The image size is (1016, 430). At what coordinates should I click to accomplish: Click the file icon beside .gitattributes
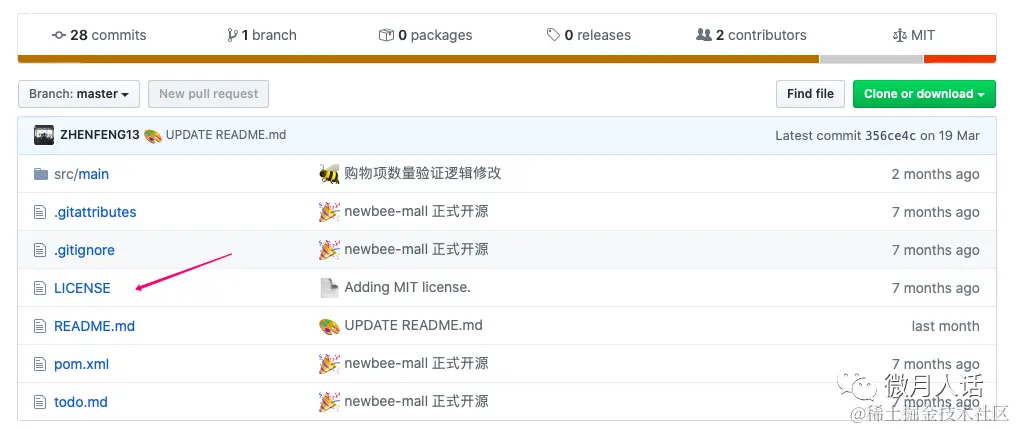pyautogui.click(x=40, y=212)
